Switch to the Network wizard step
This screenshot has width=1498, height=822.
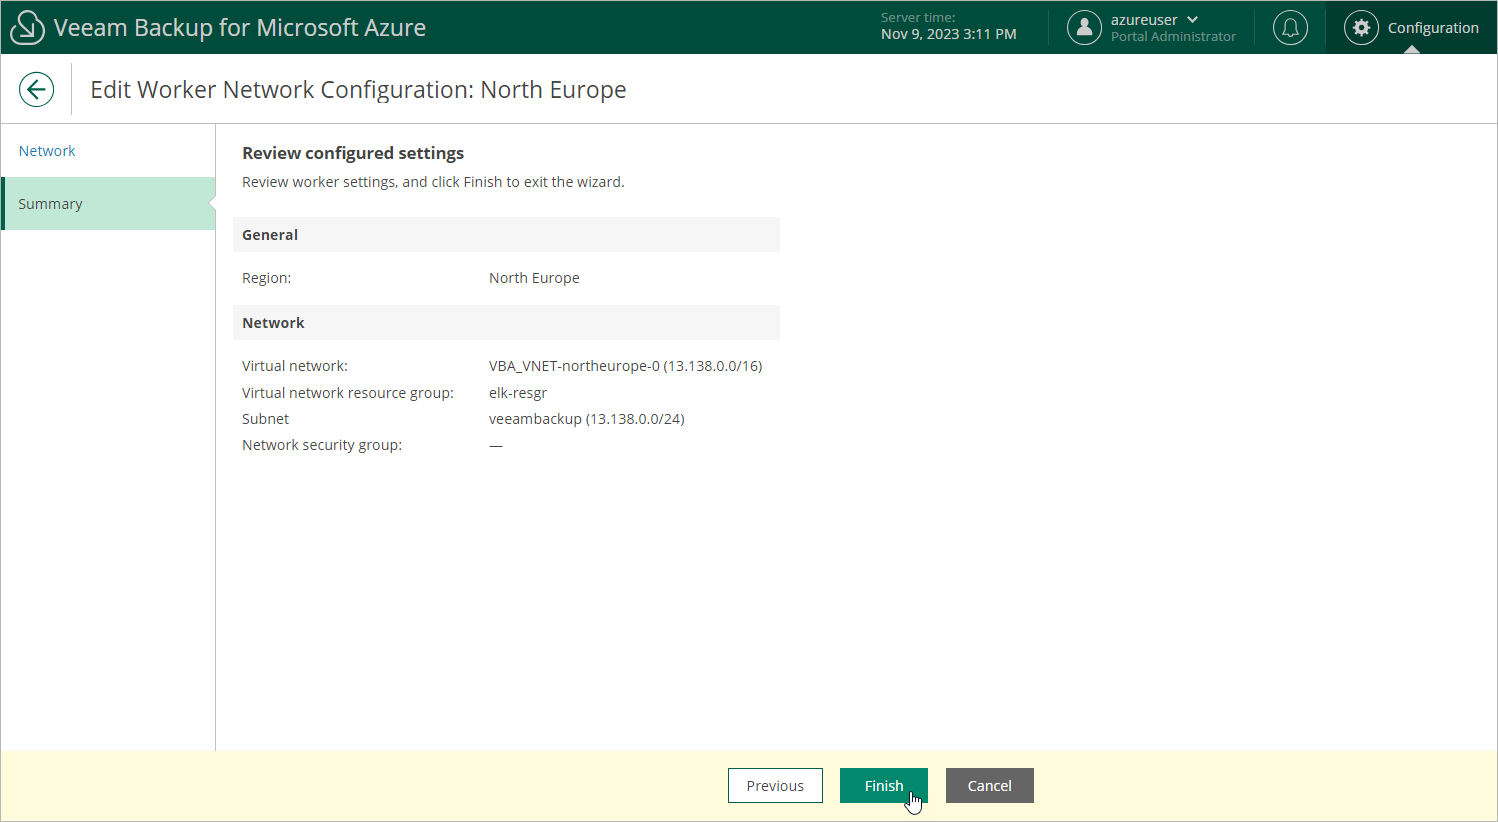point(47,151)
